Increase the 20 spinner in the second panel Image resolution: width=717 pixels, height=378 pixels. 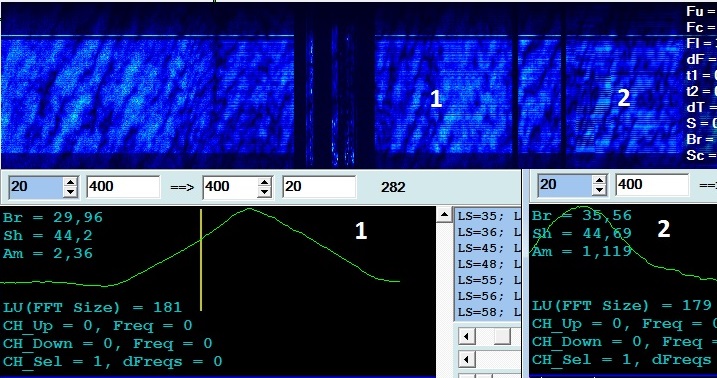(599, 180)
